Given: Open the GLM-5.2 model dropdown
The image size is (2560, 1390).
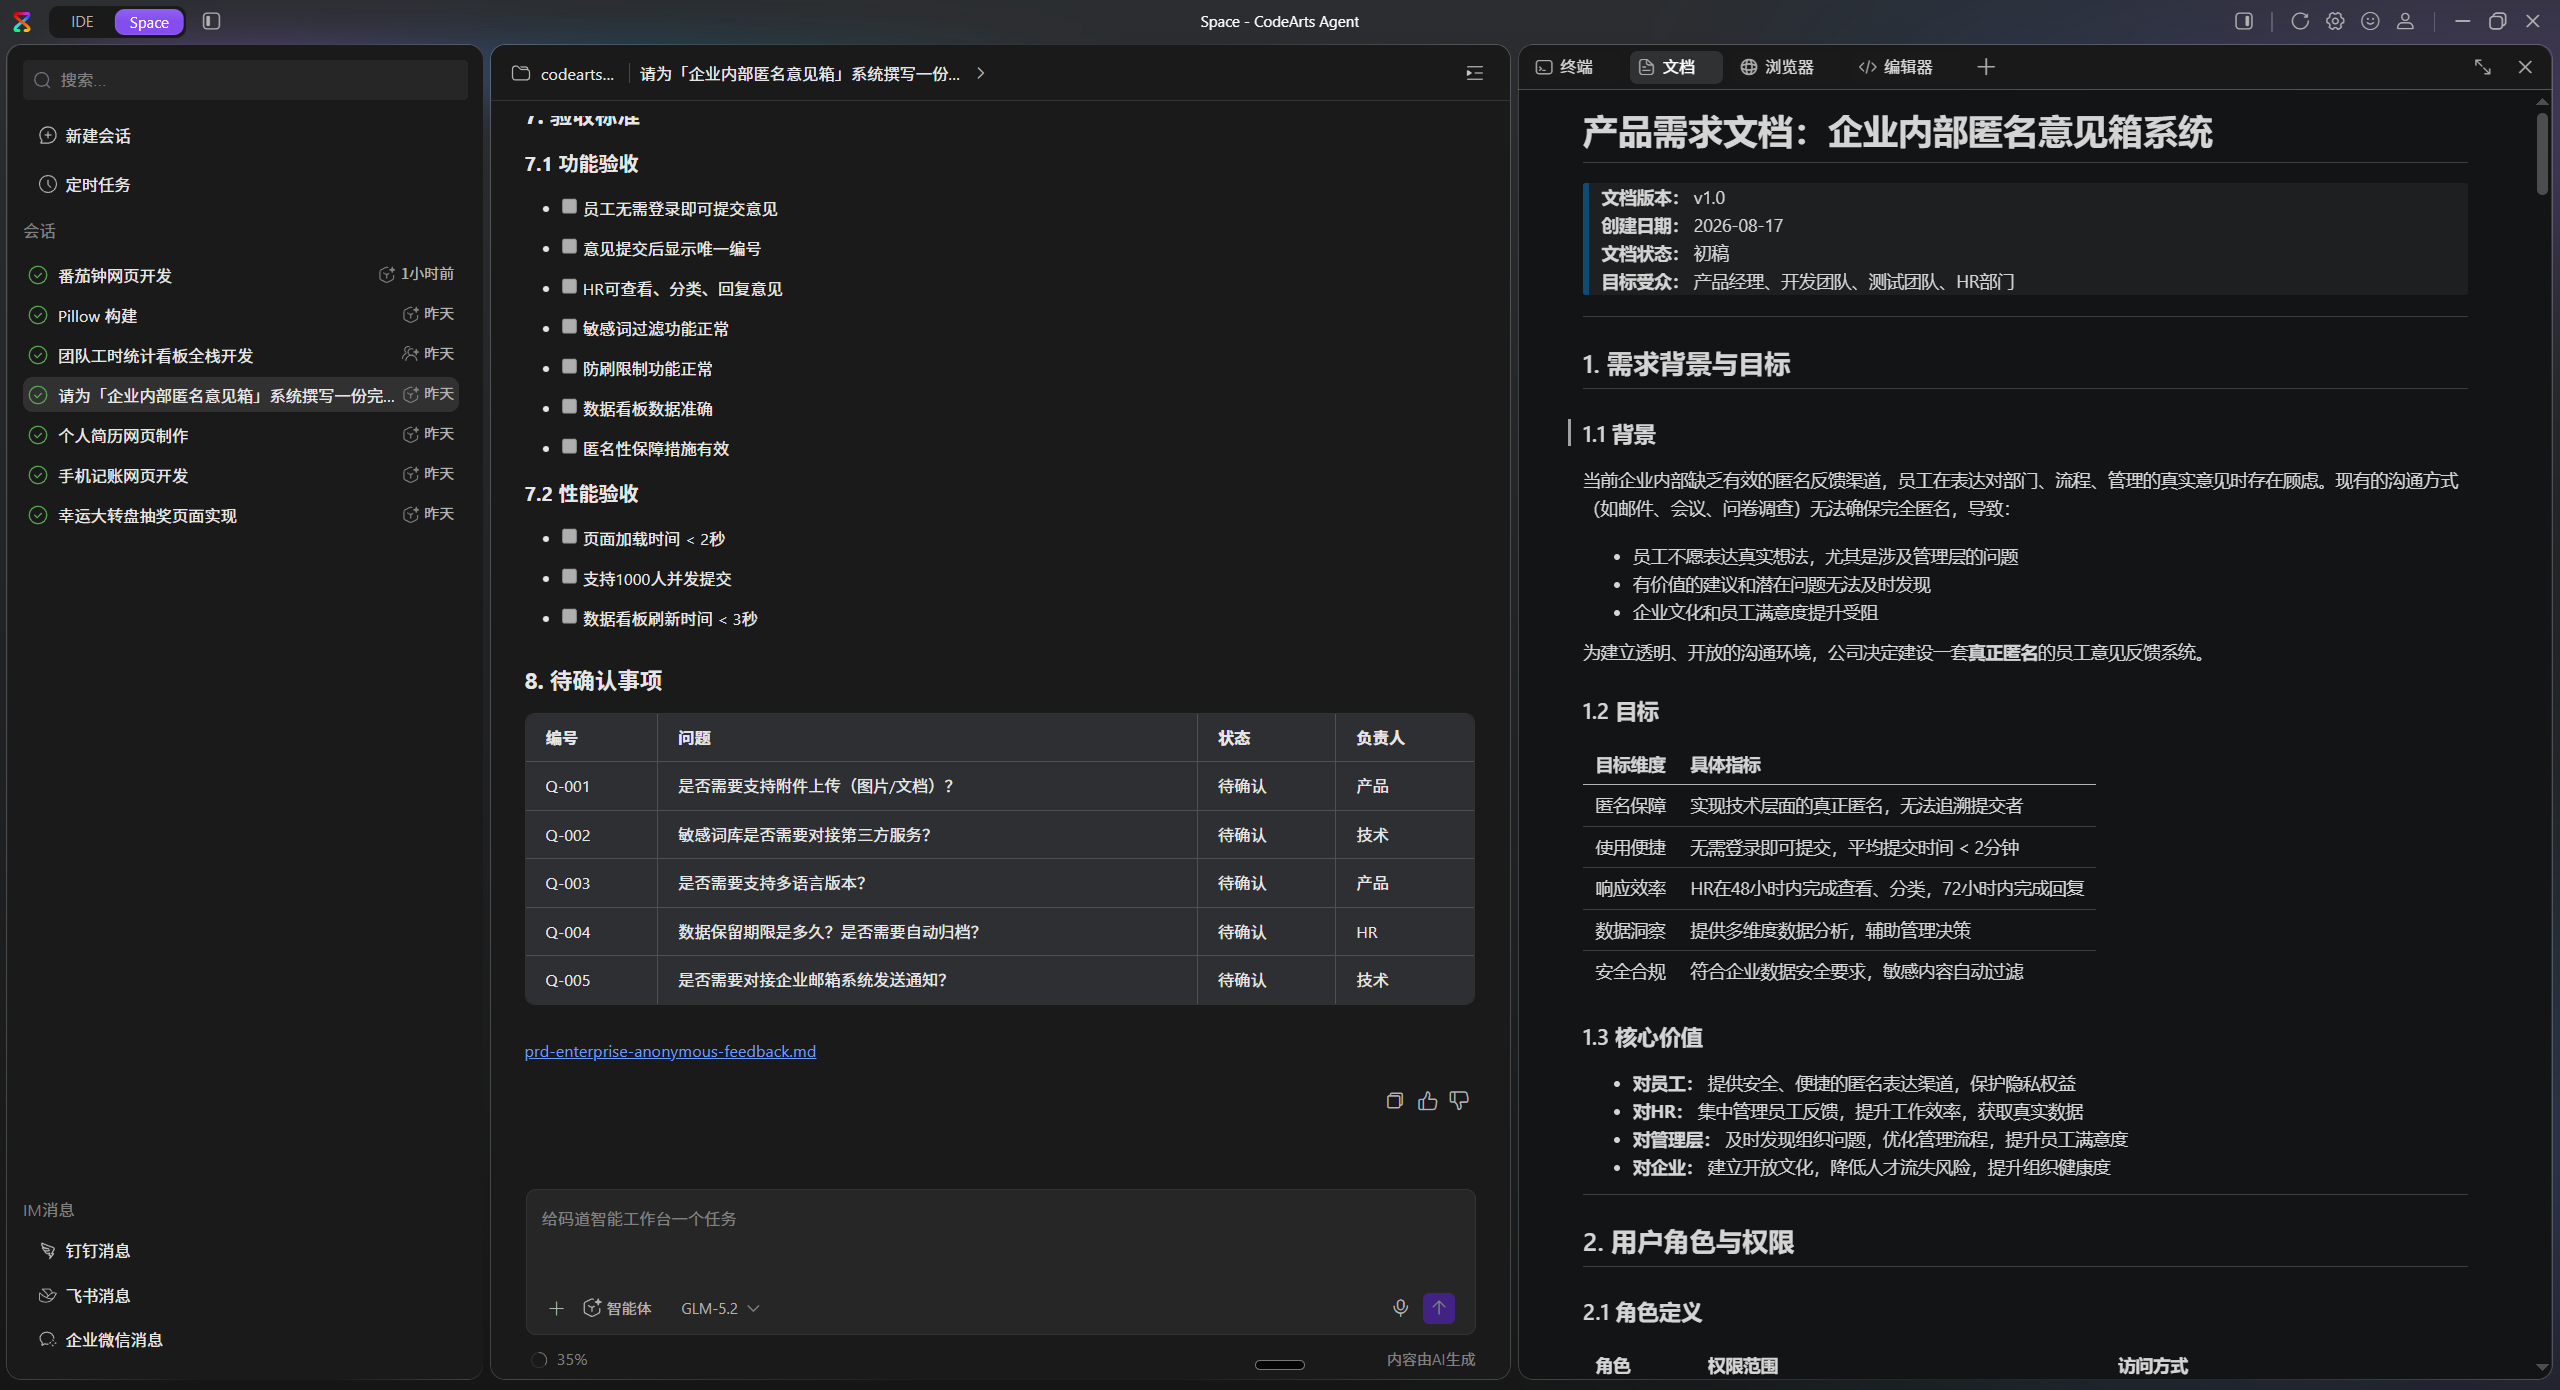Looking at the screenshot, I should [720, 1308].
